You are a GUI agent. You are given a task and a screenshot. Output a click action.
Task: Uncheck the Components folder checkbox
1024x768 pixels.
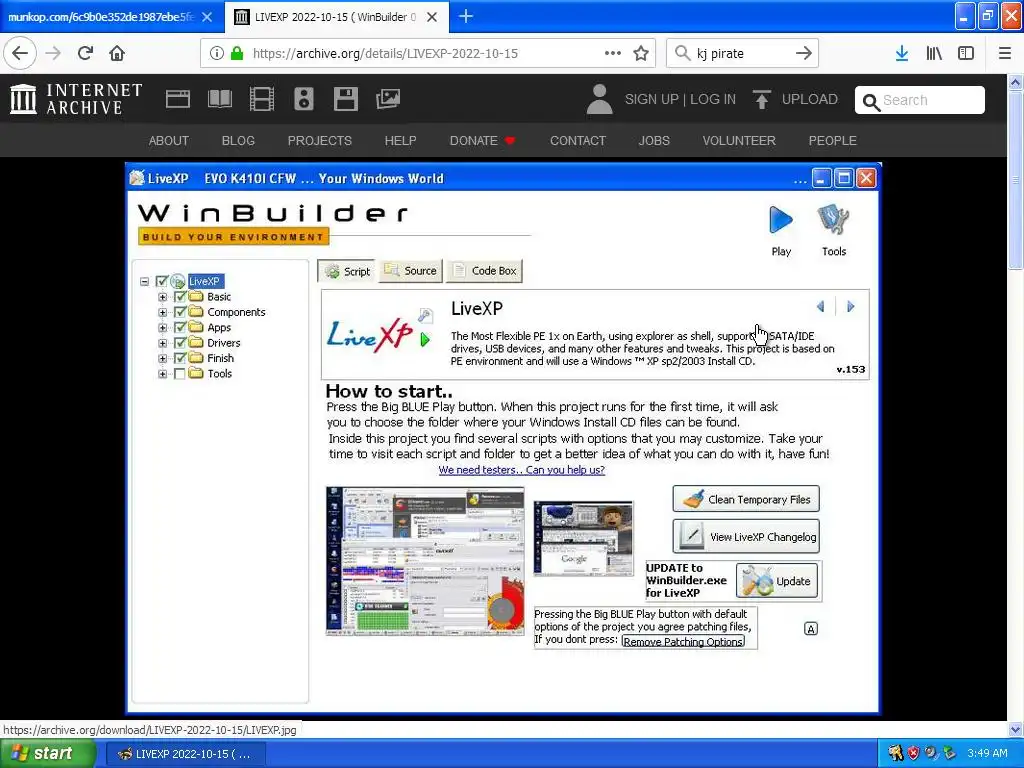[x=180, y=312]
